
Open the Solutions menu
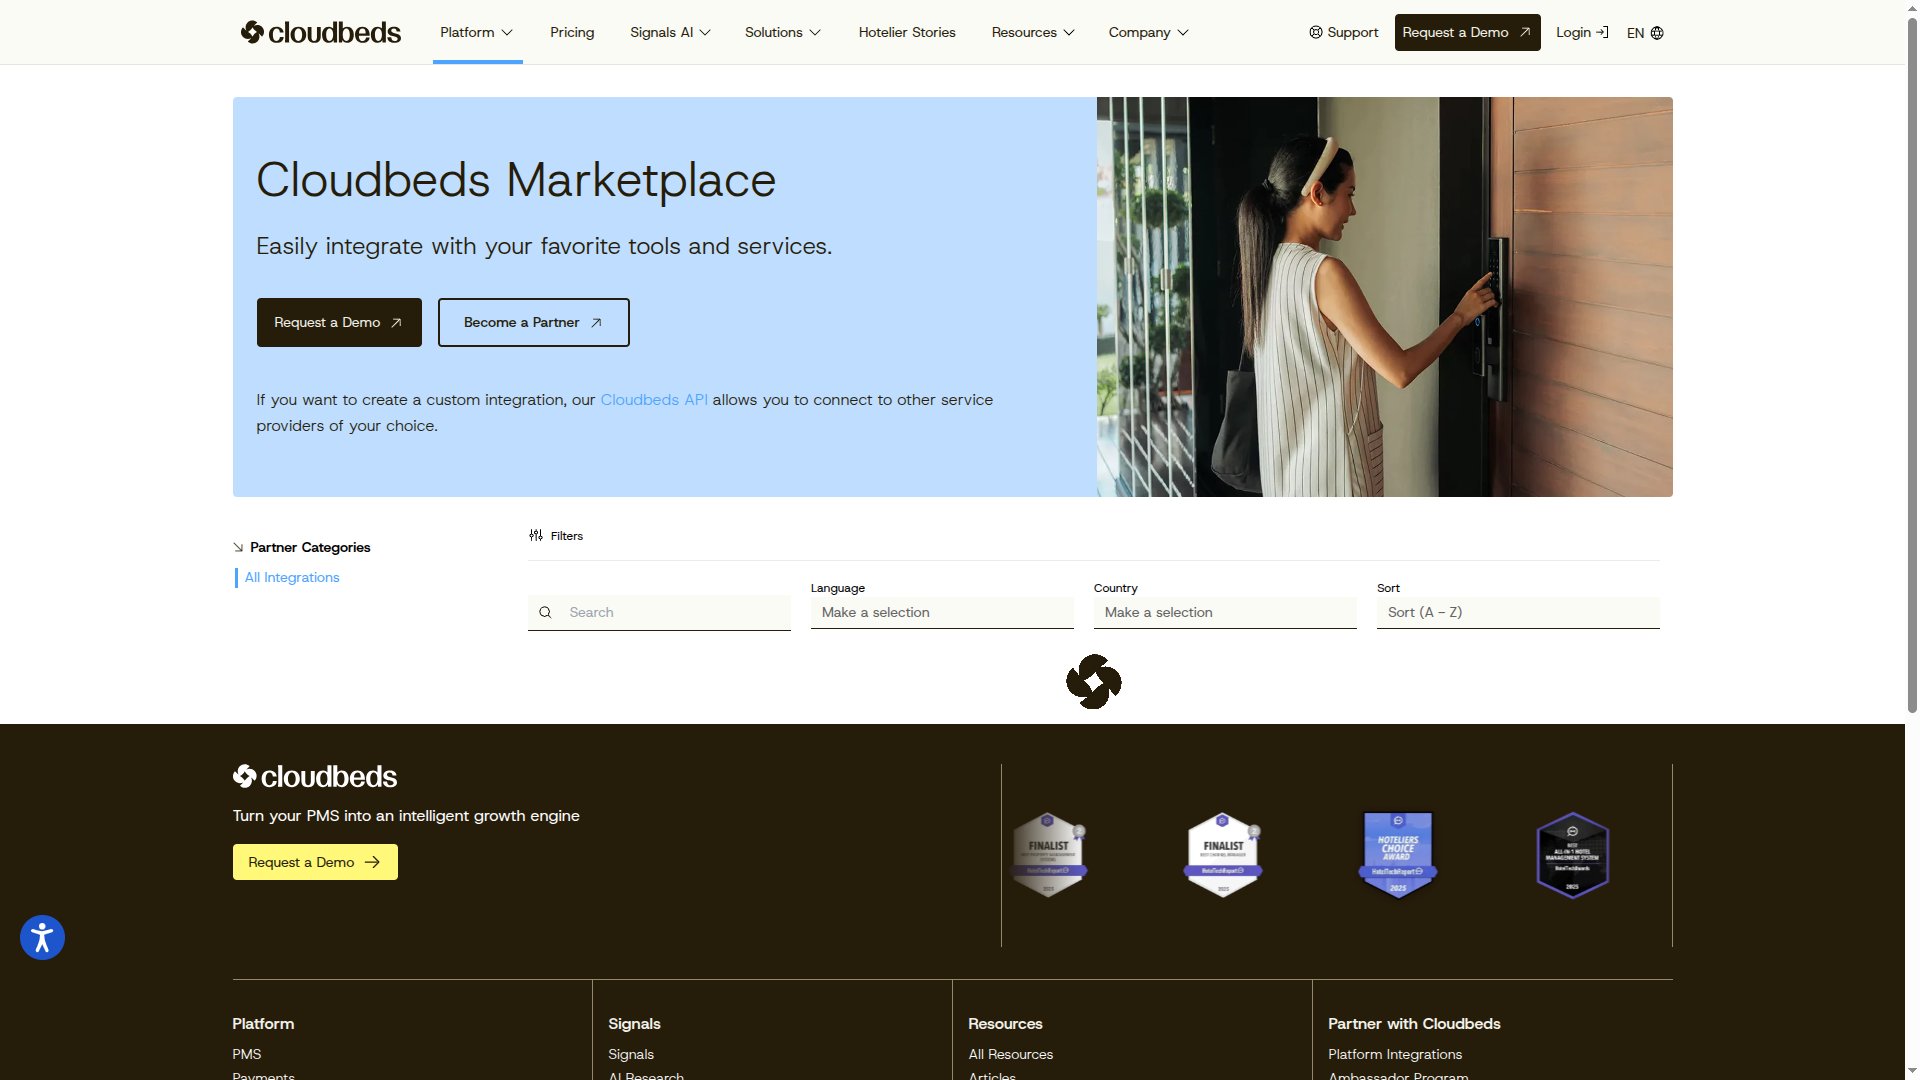pos(783,32)
